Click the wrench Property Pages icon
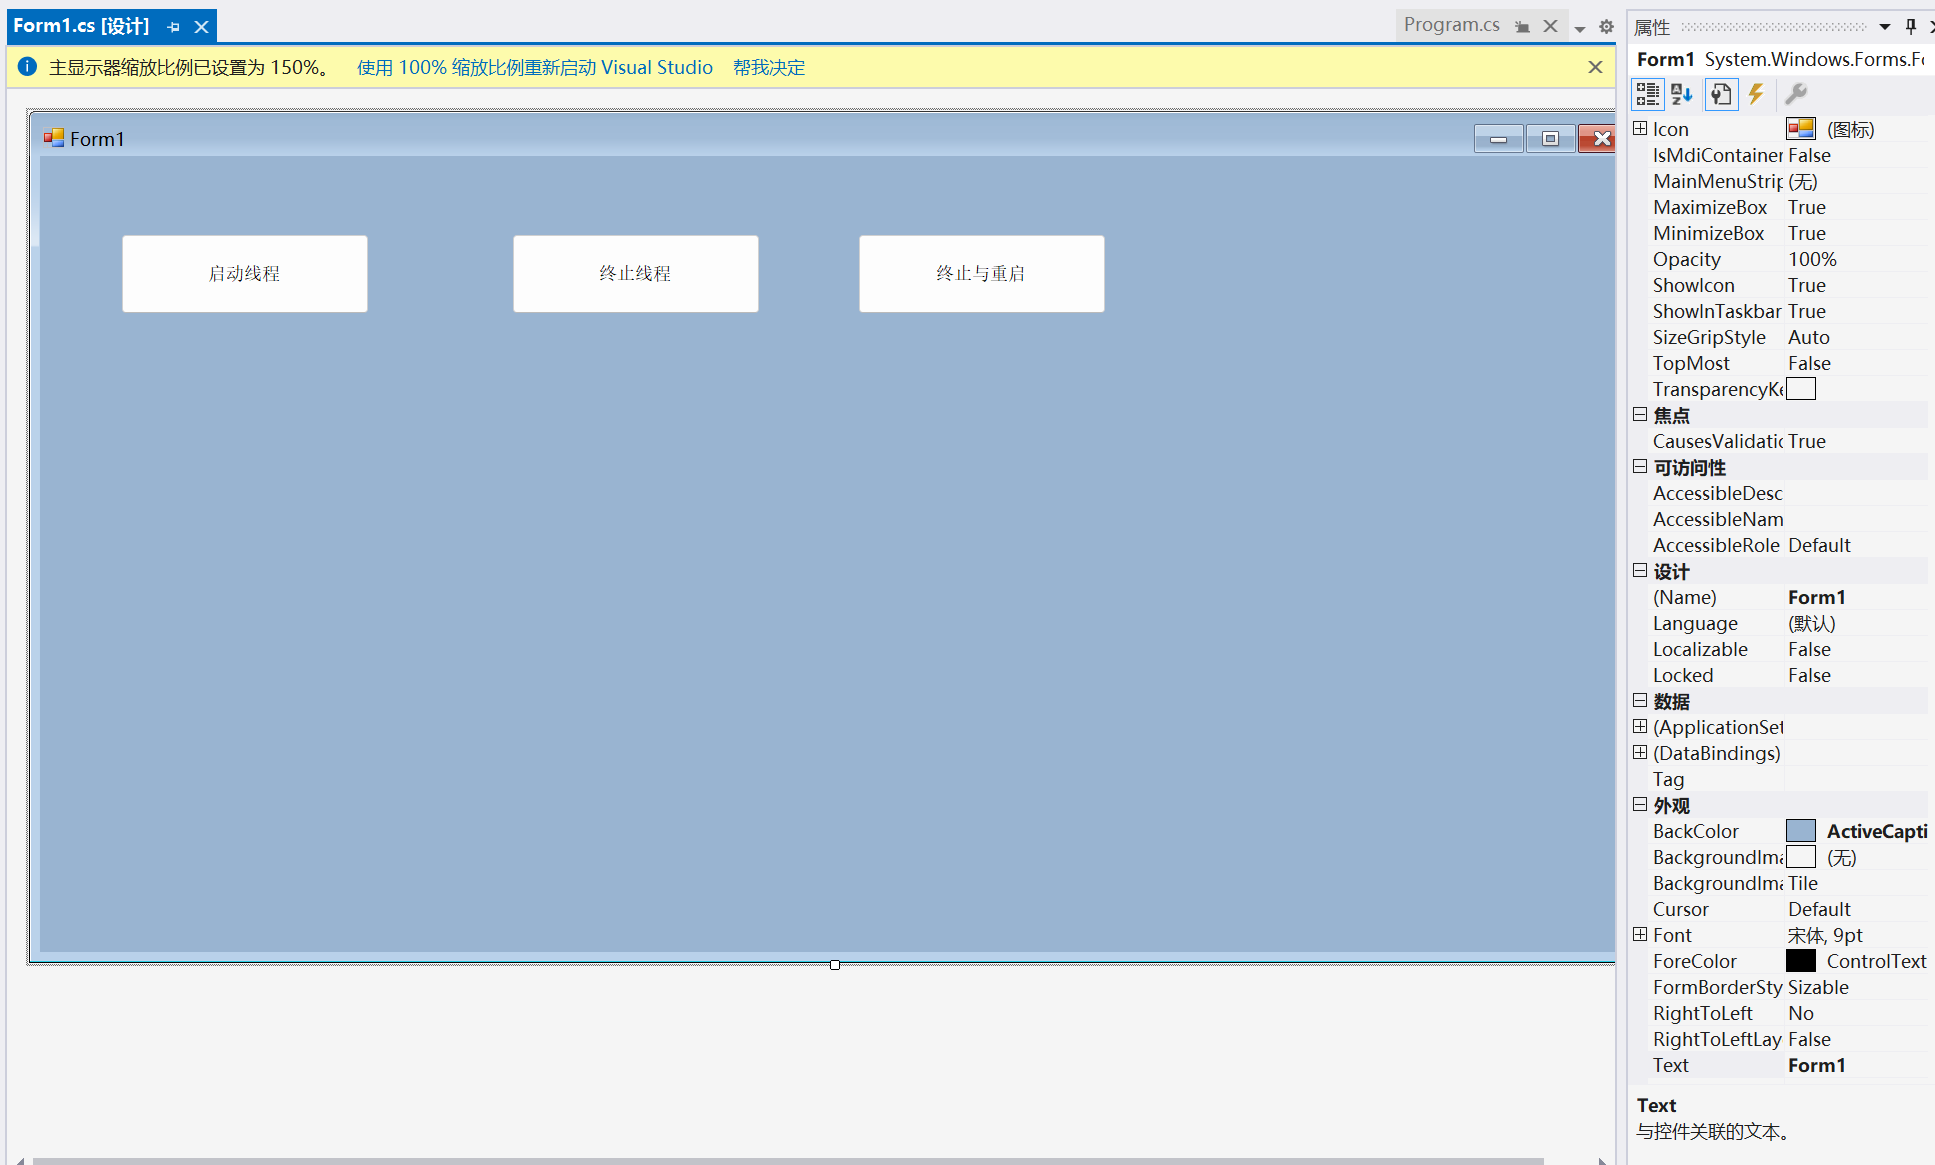Screen dimensions: 1935x1165 click(1795, 94)
